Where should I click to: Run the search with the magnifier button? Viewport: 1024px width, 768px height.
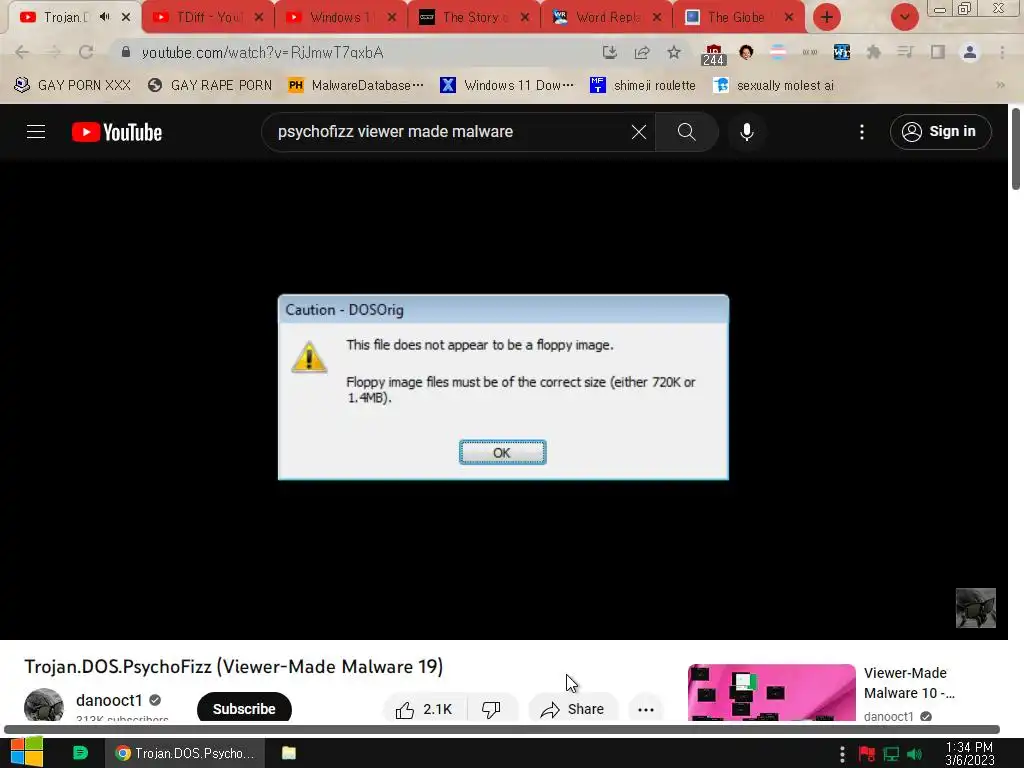[x=686, y=132]
